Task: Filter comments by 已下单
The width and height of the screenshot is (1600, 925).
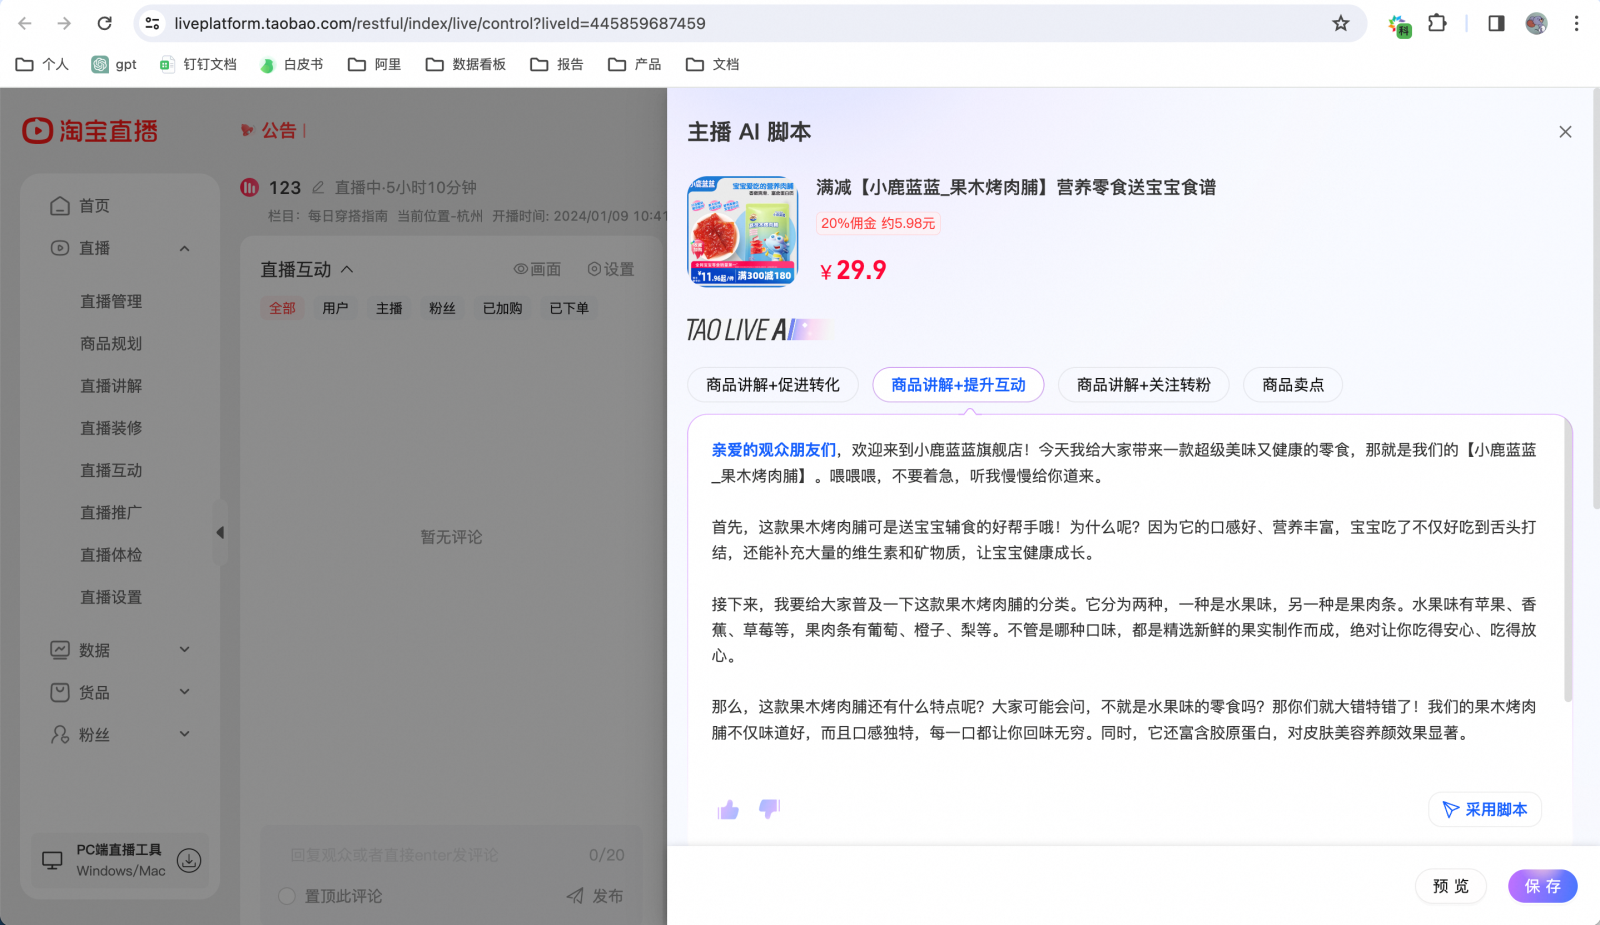Action: 569,308
